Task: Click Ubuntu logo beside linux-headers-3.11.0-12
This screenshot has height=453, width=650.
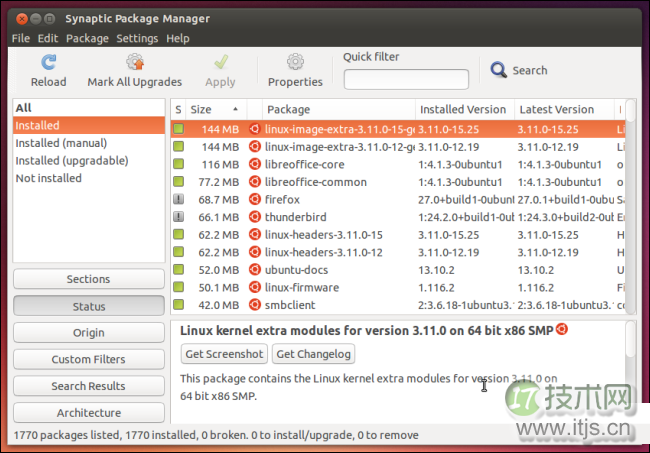Action: click(x=255, y=252)
